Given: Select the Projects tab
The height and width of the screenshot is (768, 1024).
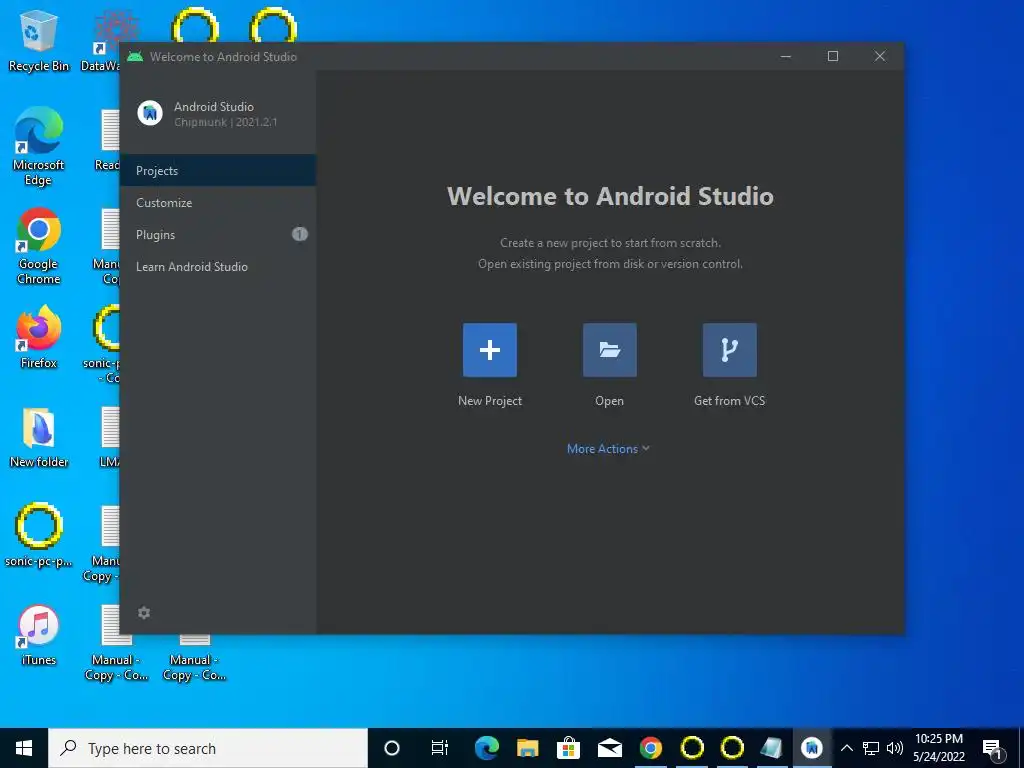Looking at the screenshot, I should tap(218, 170).
